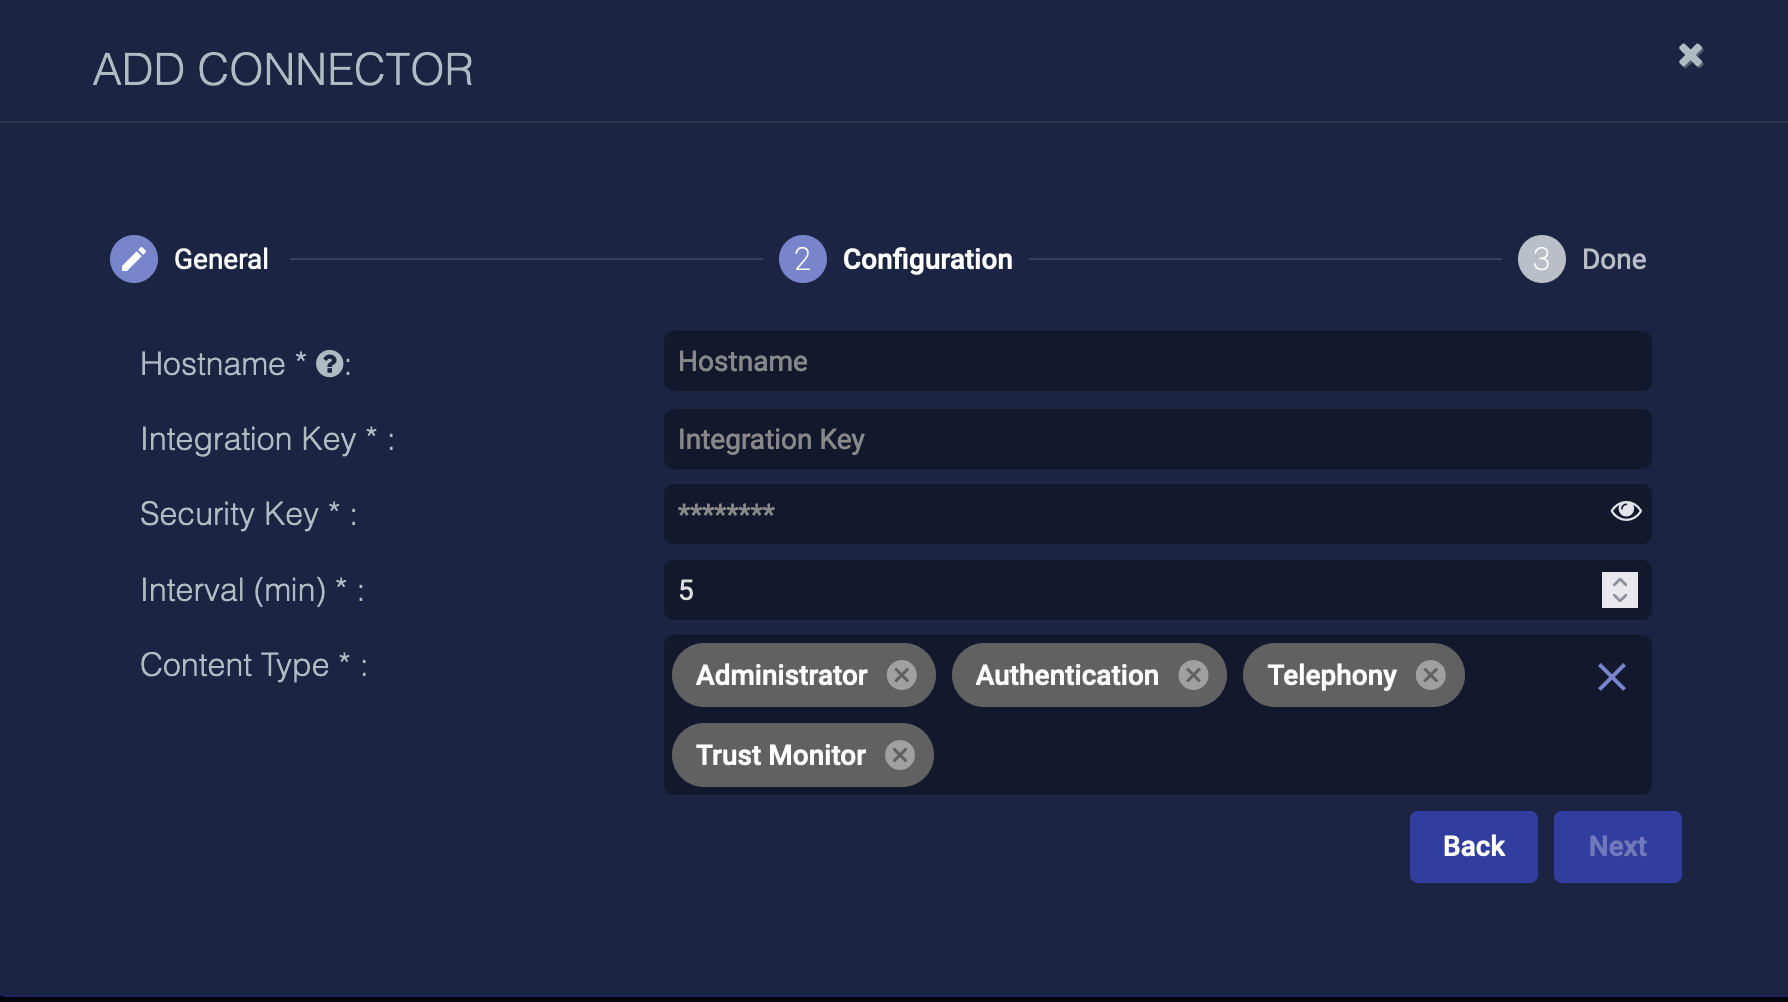Close the Add Connector dialog
Viewport: 1788px width, 1002px height.
(x=1690, y=55)
